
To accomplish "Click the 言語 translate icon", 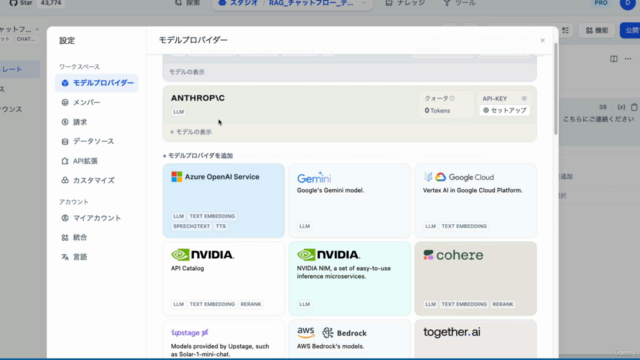I will click(65, 257).
